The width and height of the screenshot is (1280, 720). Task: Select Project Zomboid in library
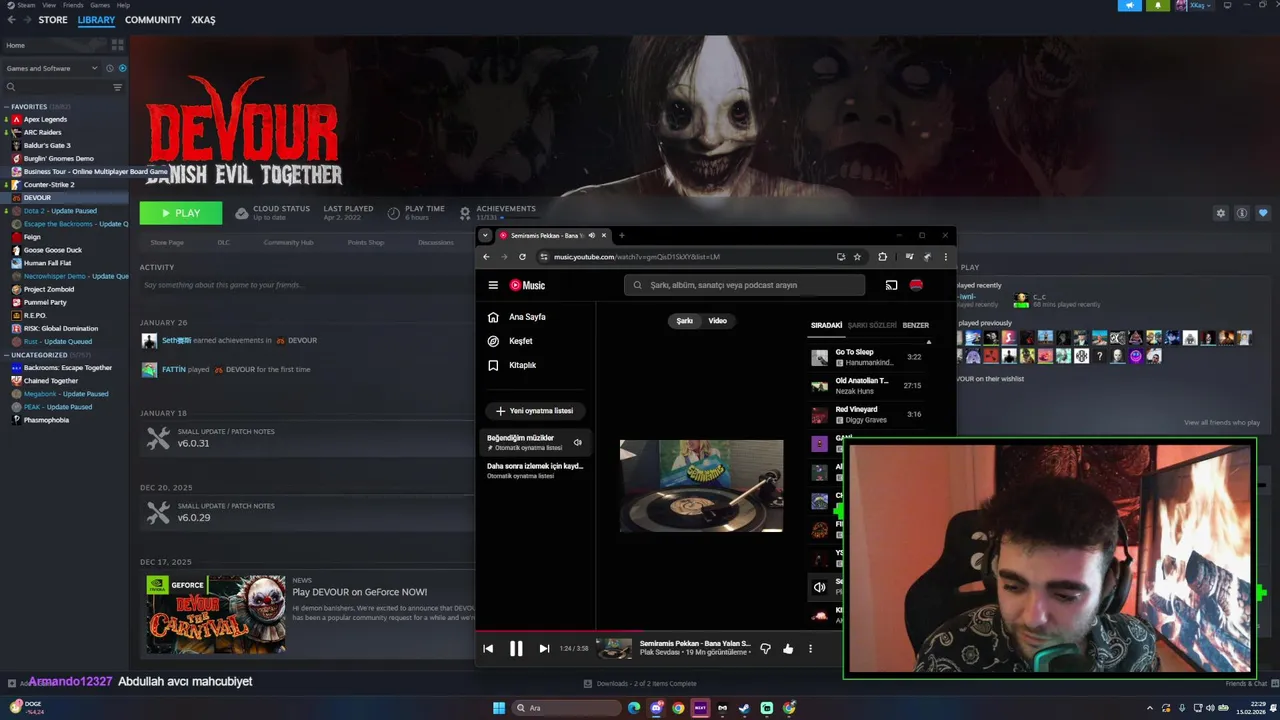point(49,289)
